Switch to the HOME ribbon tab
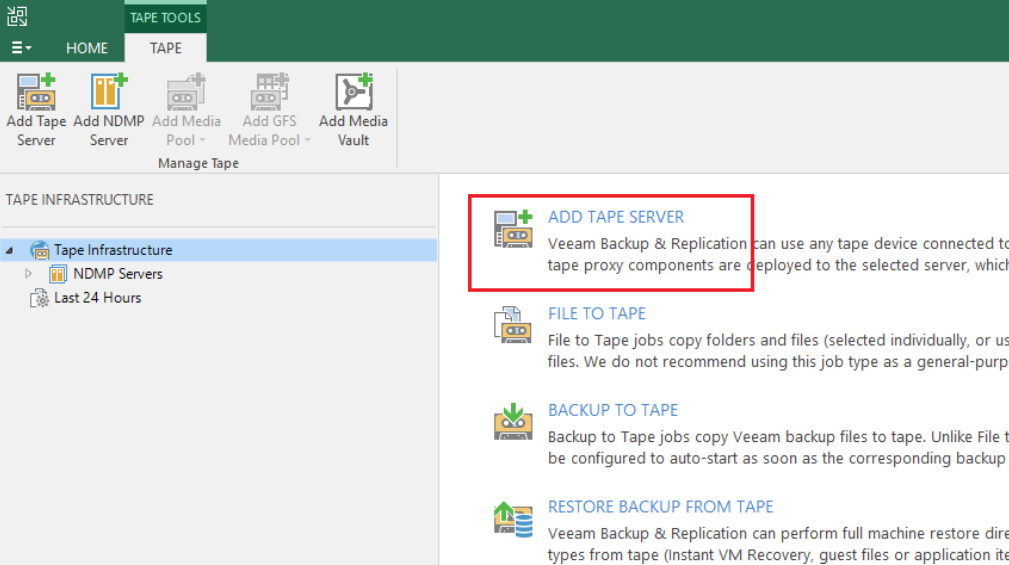The width and height of the screenshot is (1009, 565). [x=87, y=48]
